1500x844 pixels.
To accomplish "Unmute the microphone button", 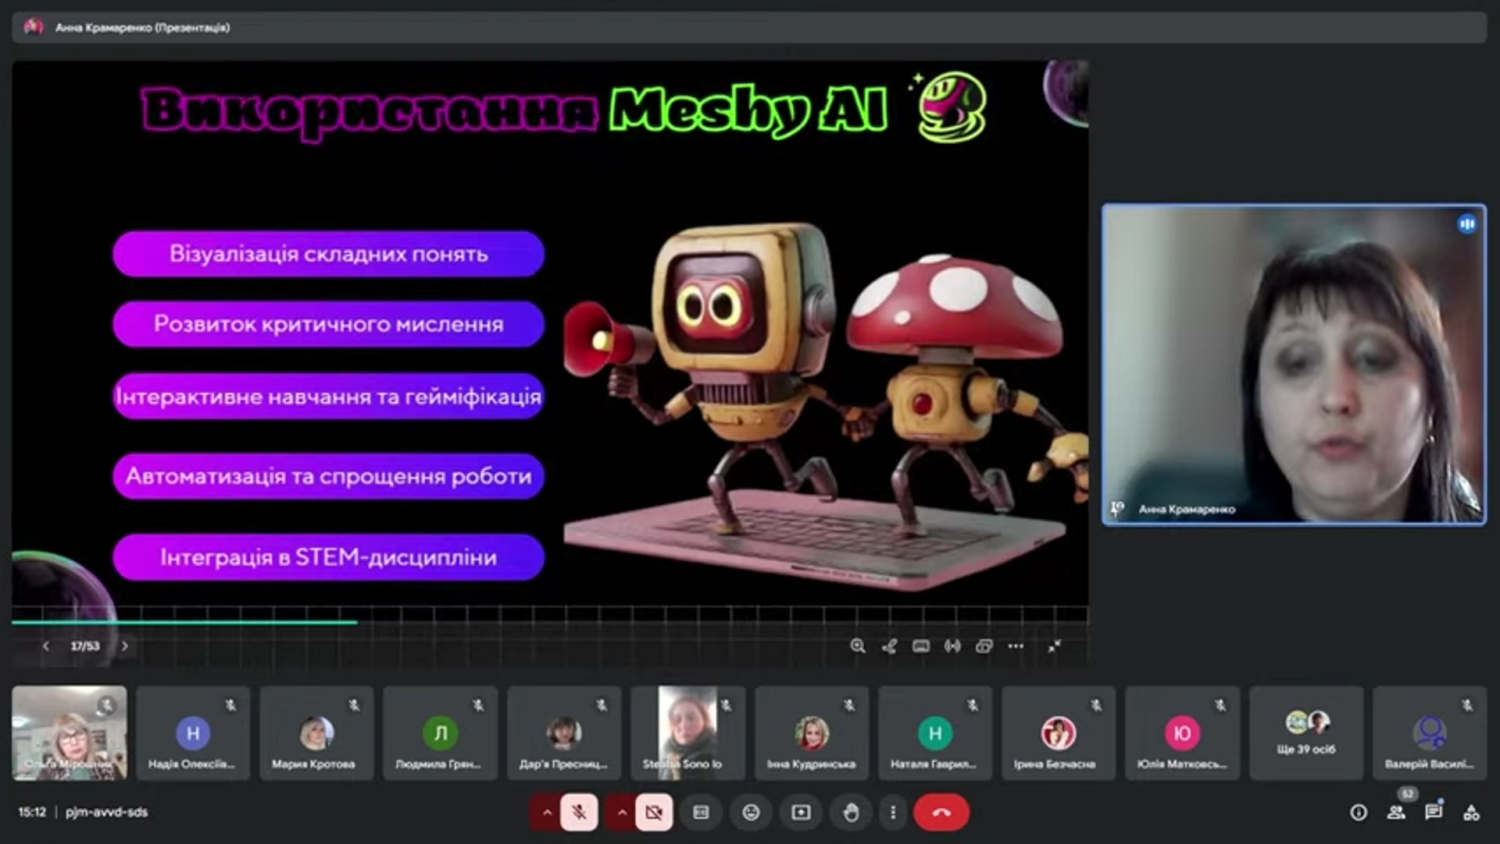I will 579,812.
